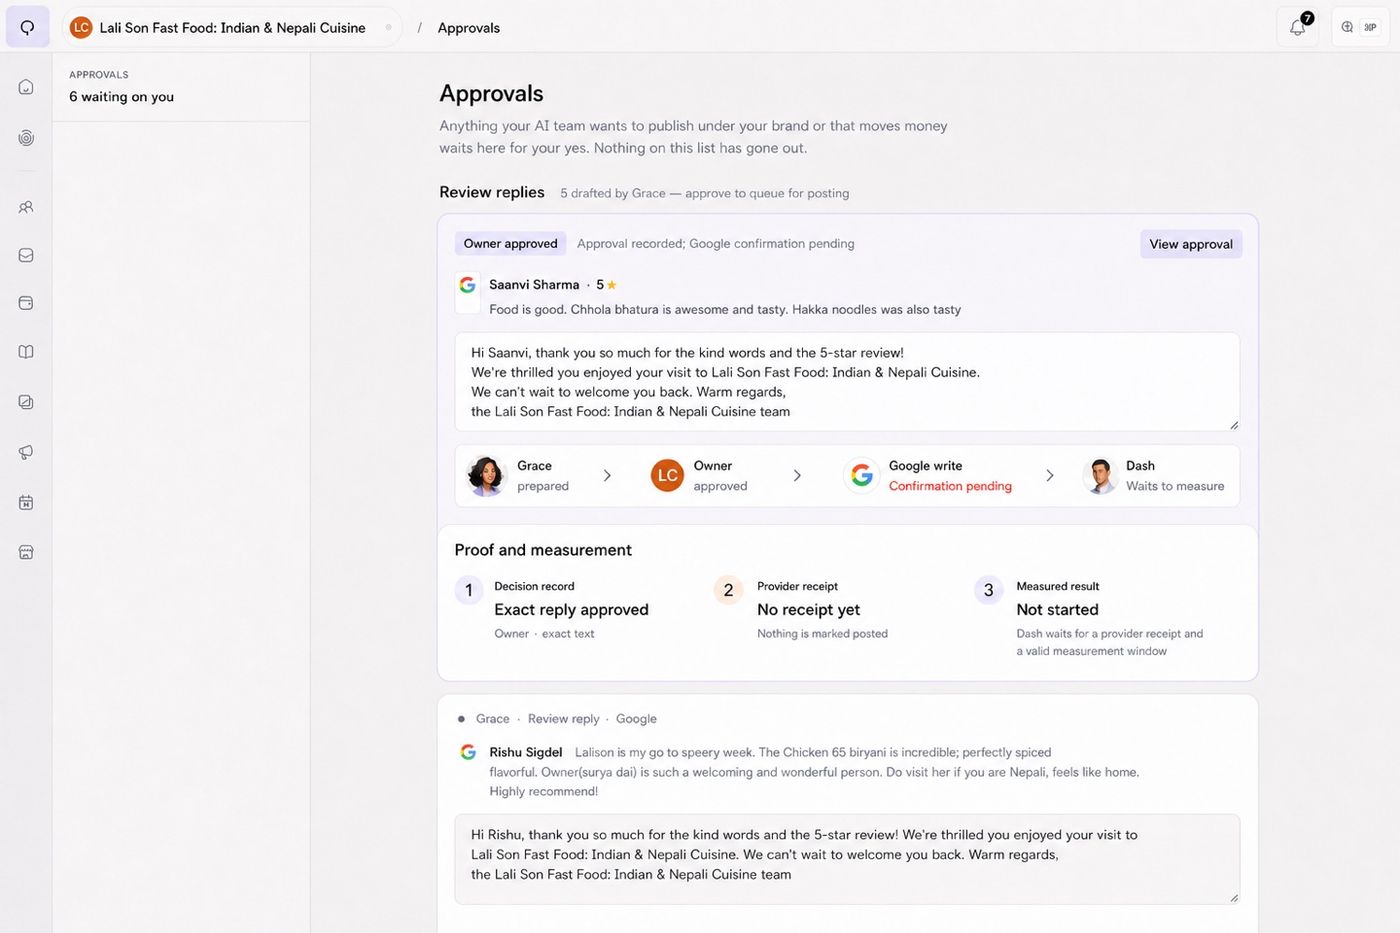Click the 'Not started' measured result
The image size is (1400, 933).
pyautogui.click(x=1057, y=610)
